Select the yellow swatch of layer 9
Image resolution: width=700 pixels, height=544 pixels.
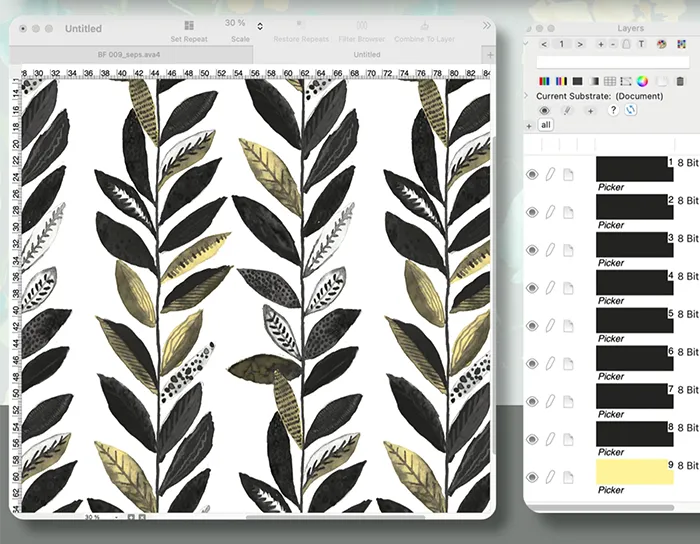634,472
